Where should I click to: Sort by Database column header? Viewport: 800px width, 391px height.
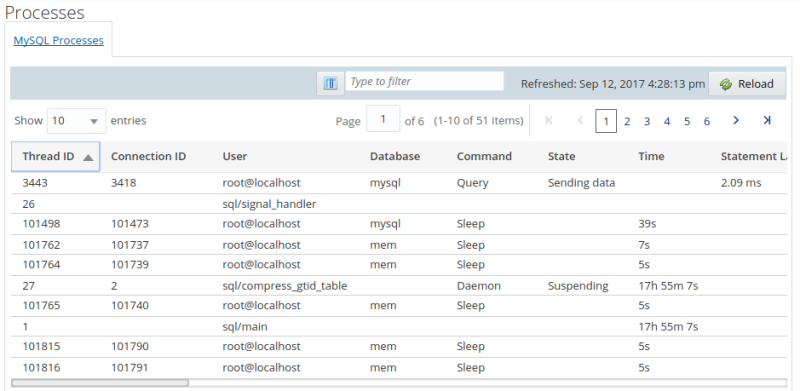[395, 156]
